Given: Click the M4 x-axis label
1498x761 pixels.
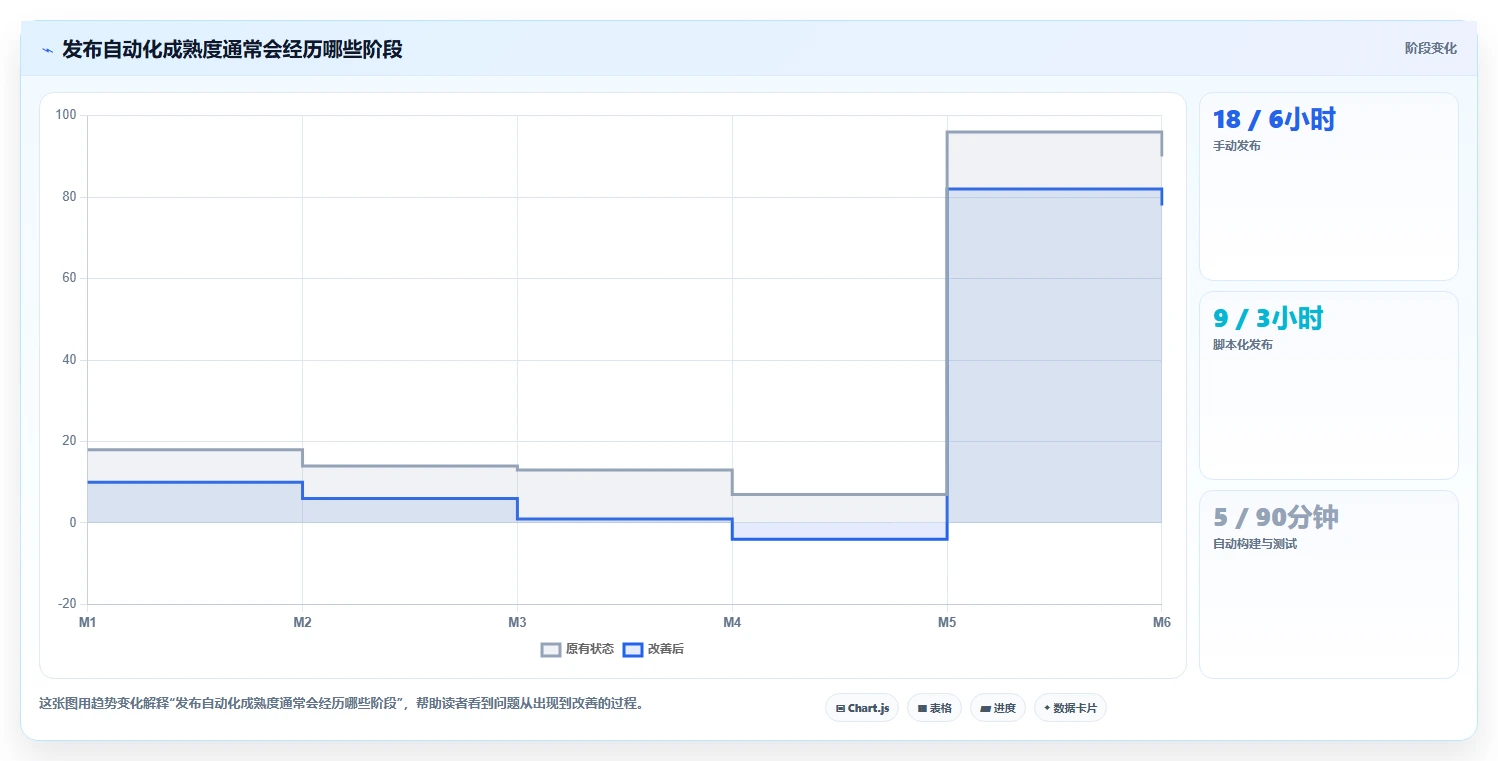Looking at the screenshot, I should 732,622.
